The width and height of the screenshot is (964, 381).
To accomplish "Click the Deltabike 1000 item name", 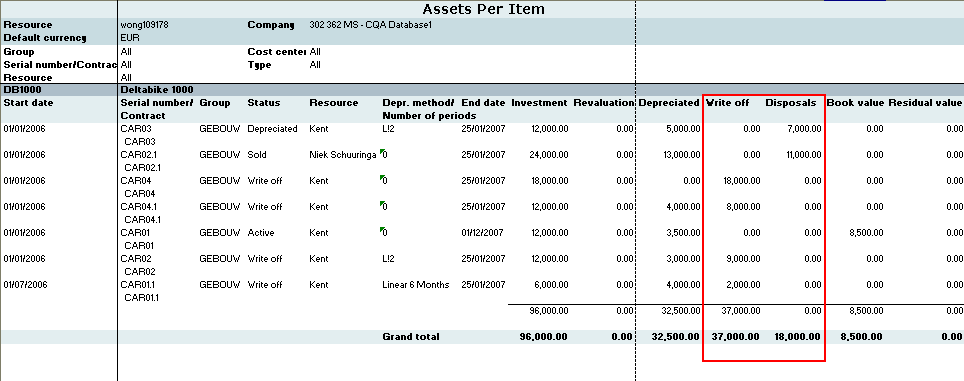I will click(x=157, y=90).
